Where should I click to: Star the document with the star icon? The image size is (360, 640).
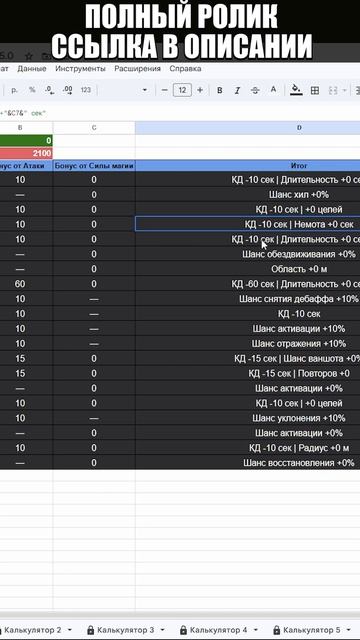click(29, 56)
